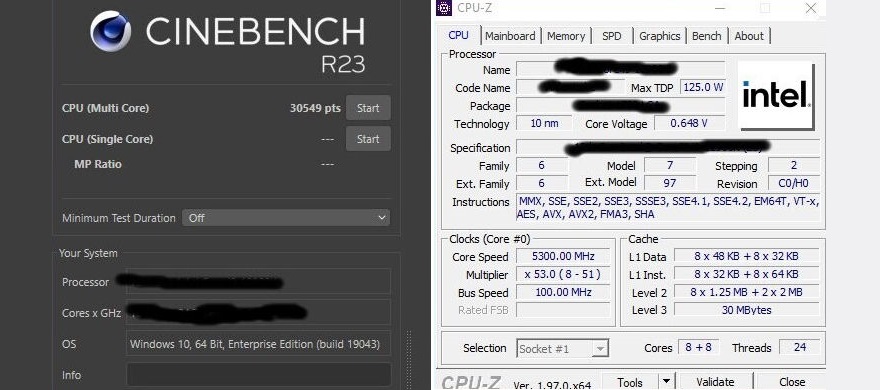Click the Intel logo in Processor section
Image resolution: width=880 pixels, height=390 pixels.
click(776, 95)
